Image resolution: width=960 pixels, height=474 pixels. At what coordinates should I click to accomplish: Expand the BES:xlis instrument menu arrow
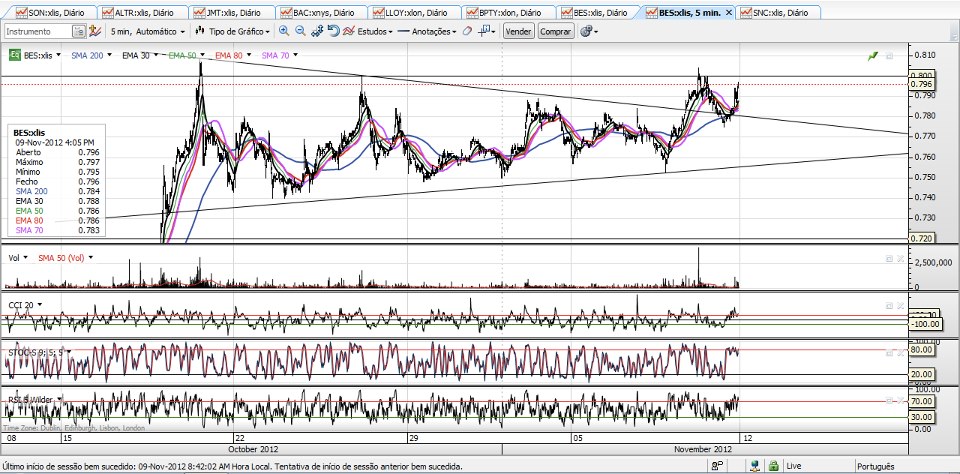(58, 55)
